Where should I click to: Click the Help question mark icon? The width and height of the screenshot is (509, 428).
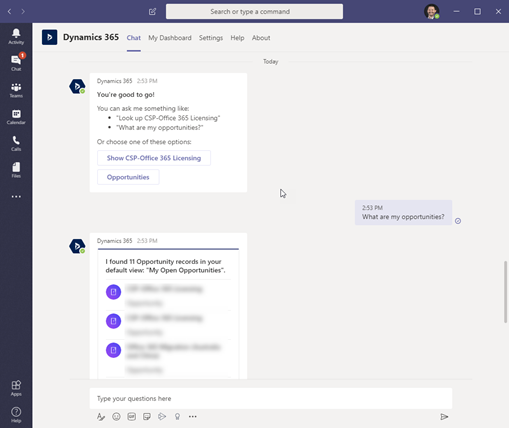(16, 414)
